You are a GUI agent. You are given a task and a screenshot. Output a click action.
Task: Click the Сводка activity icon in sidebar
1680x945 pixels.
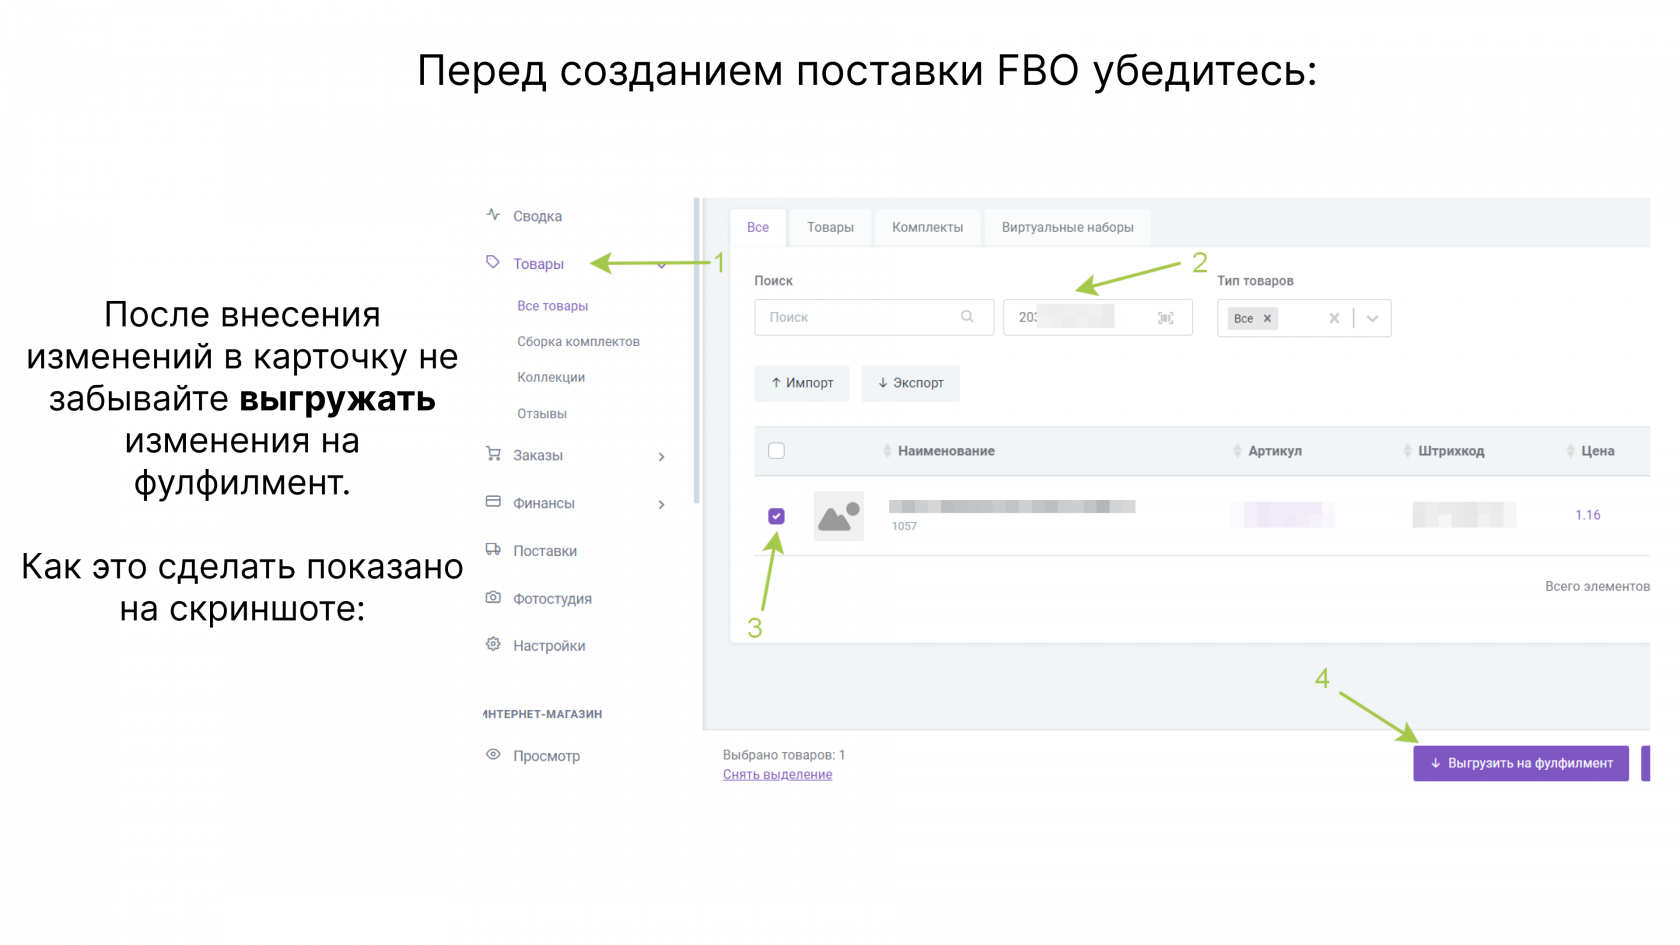click(493, 215)
